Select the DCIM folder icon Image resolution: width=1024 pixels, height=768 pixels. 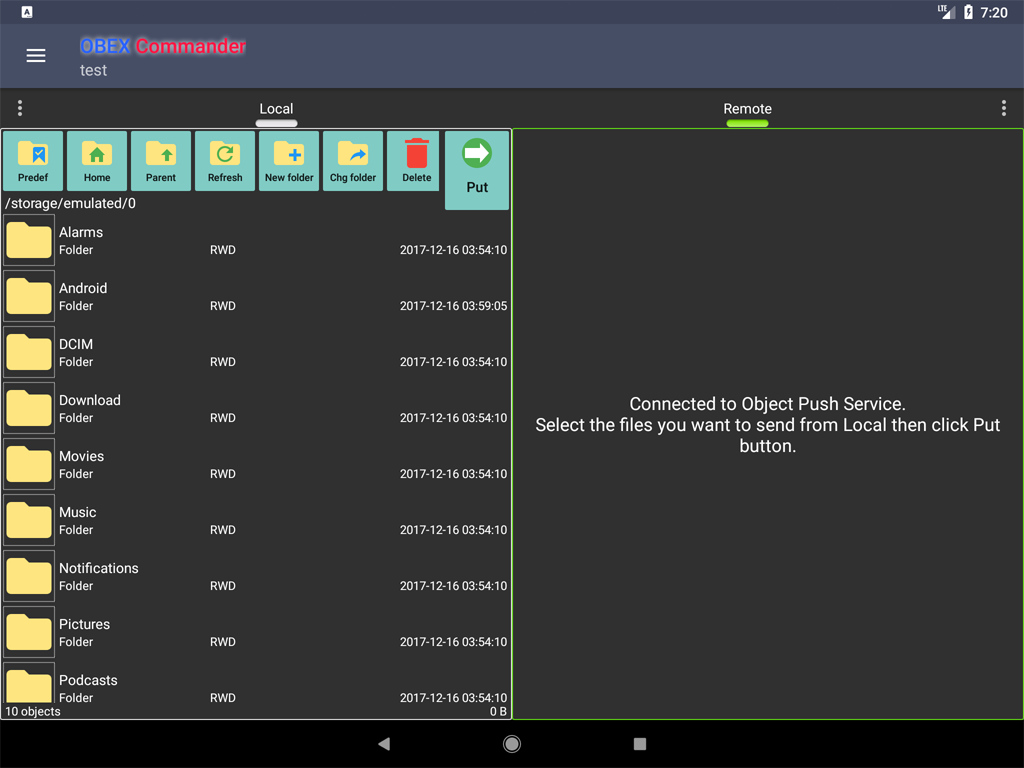(x=29, y=352)
